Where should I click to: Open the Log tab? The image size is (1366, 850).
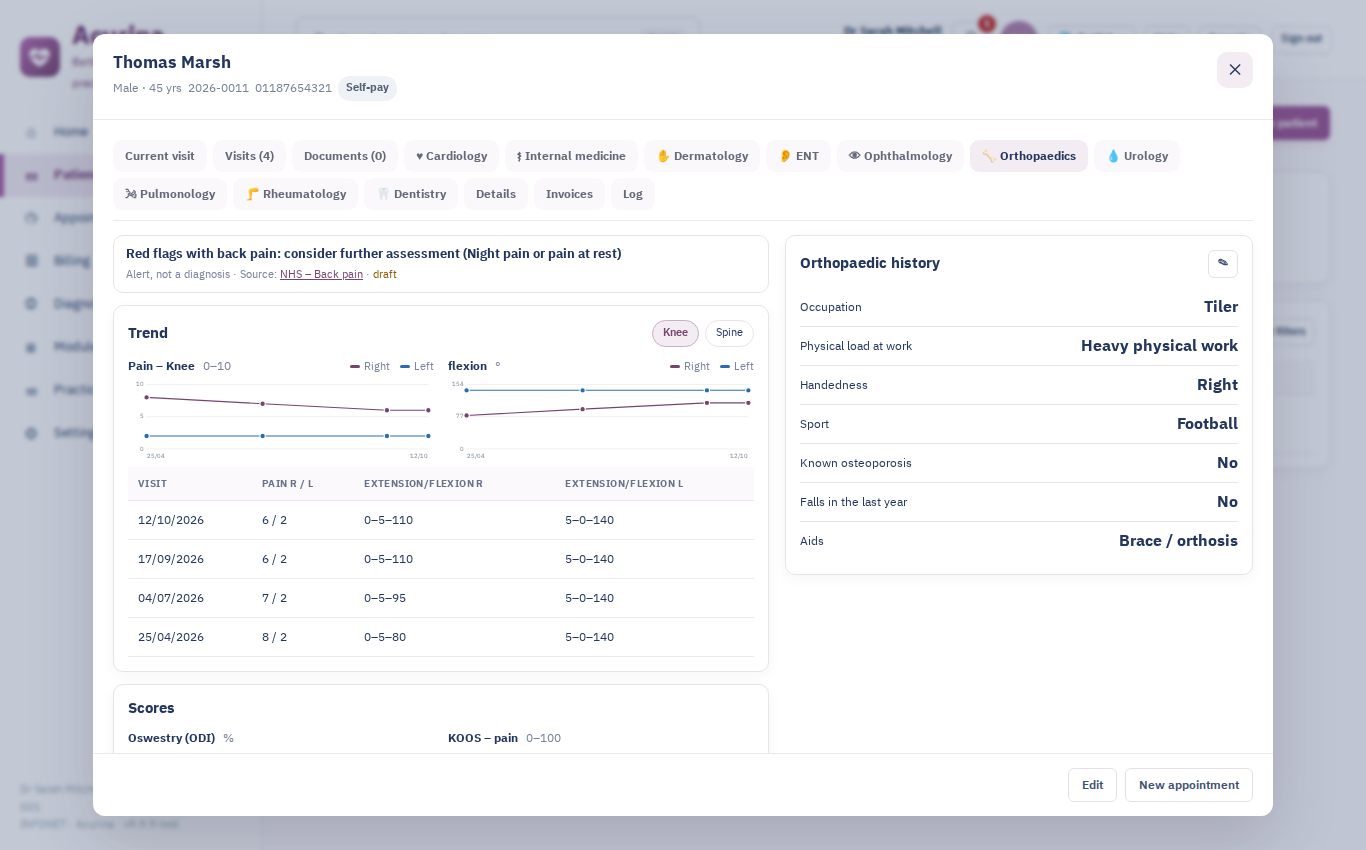pos(633,194)
